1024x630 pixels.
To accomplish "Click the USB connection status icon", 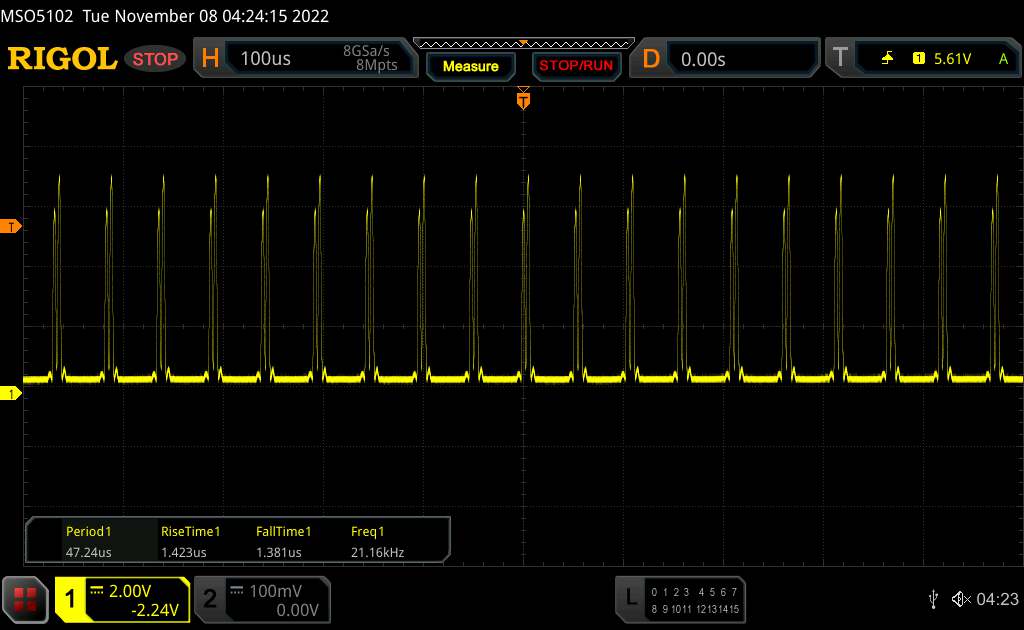I will tap(933, 598).
